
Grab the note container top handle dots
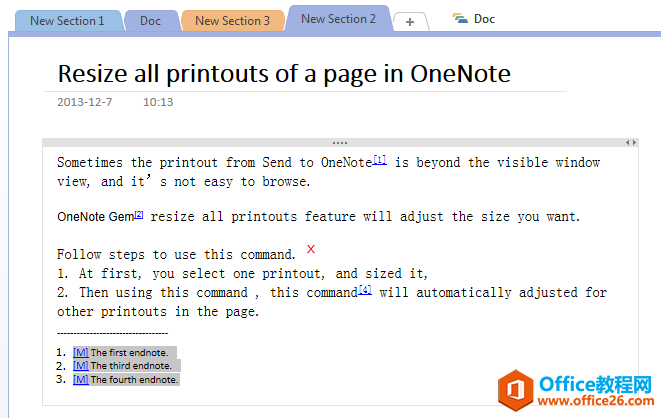[x=340, y=143]
